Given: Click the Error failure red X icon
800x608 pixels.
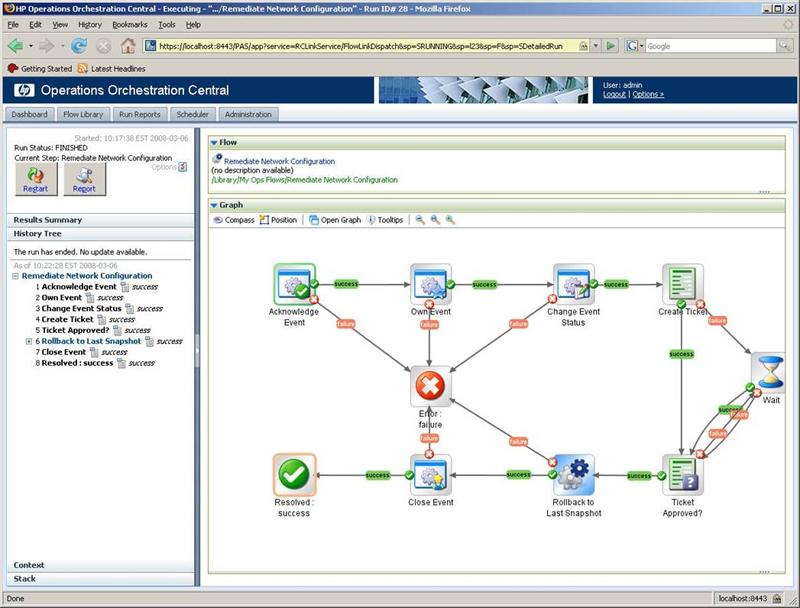Looking at the screenshot, I should coord(431,386).
